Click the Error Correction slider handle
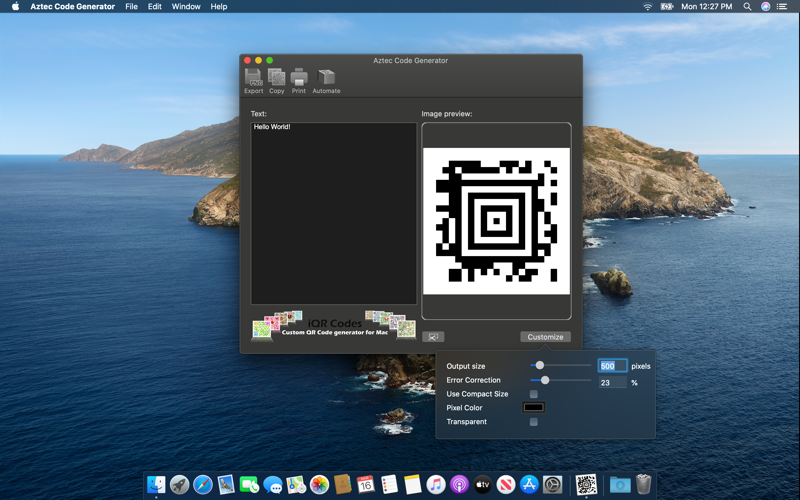Viewport: 800px width, 500px height. (545, 380)
